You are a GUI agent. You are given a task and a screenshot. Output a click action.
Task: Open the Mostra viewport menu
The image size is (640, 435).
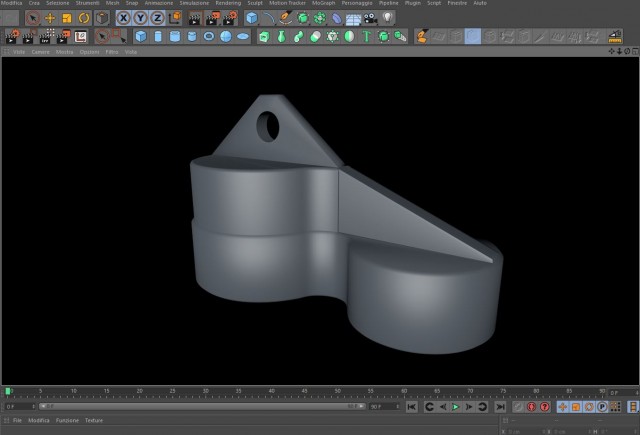pos(64,52)
